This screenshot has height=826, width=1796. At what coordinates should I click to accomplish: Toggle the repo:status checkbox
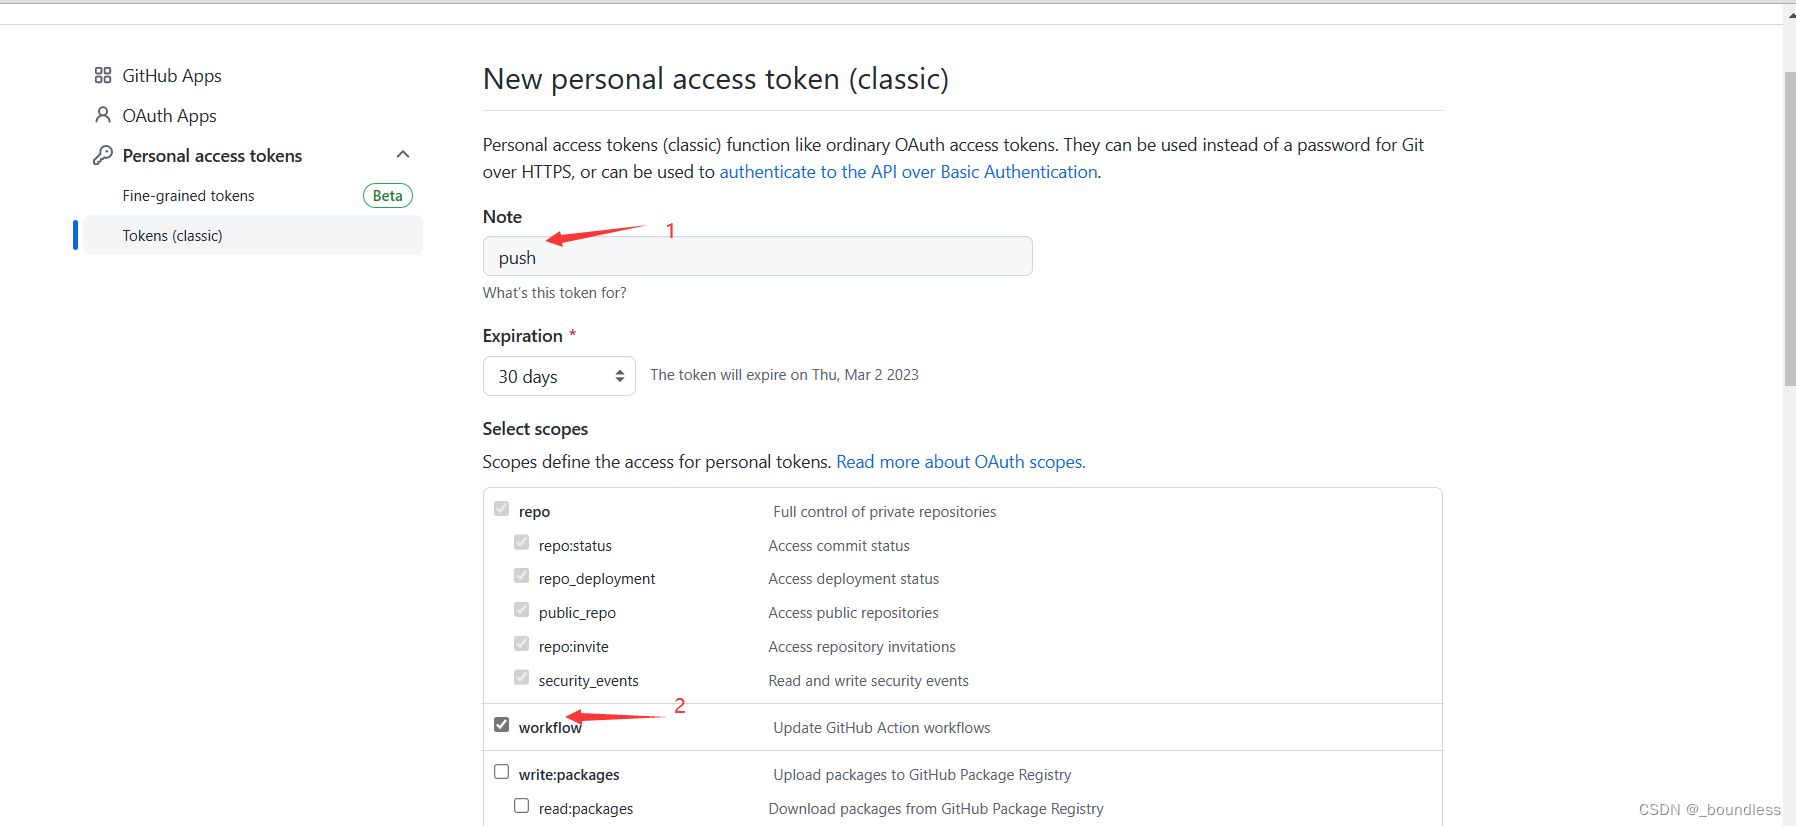tap(521, 542)
